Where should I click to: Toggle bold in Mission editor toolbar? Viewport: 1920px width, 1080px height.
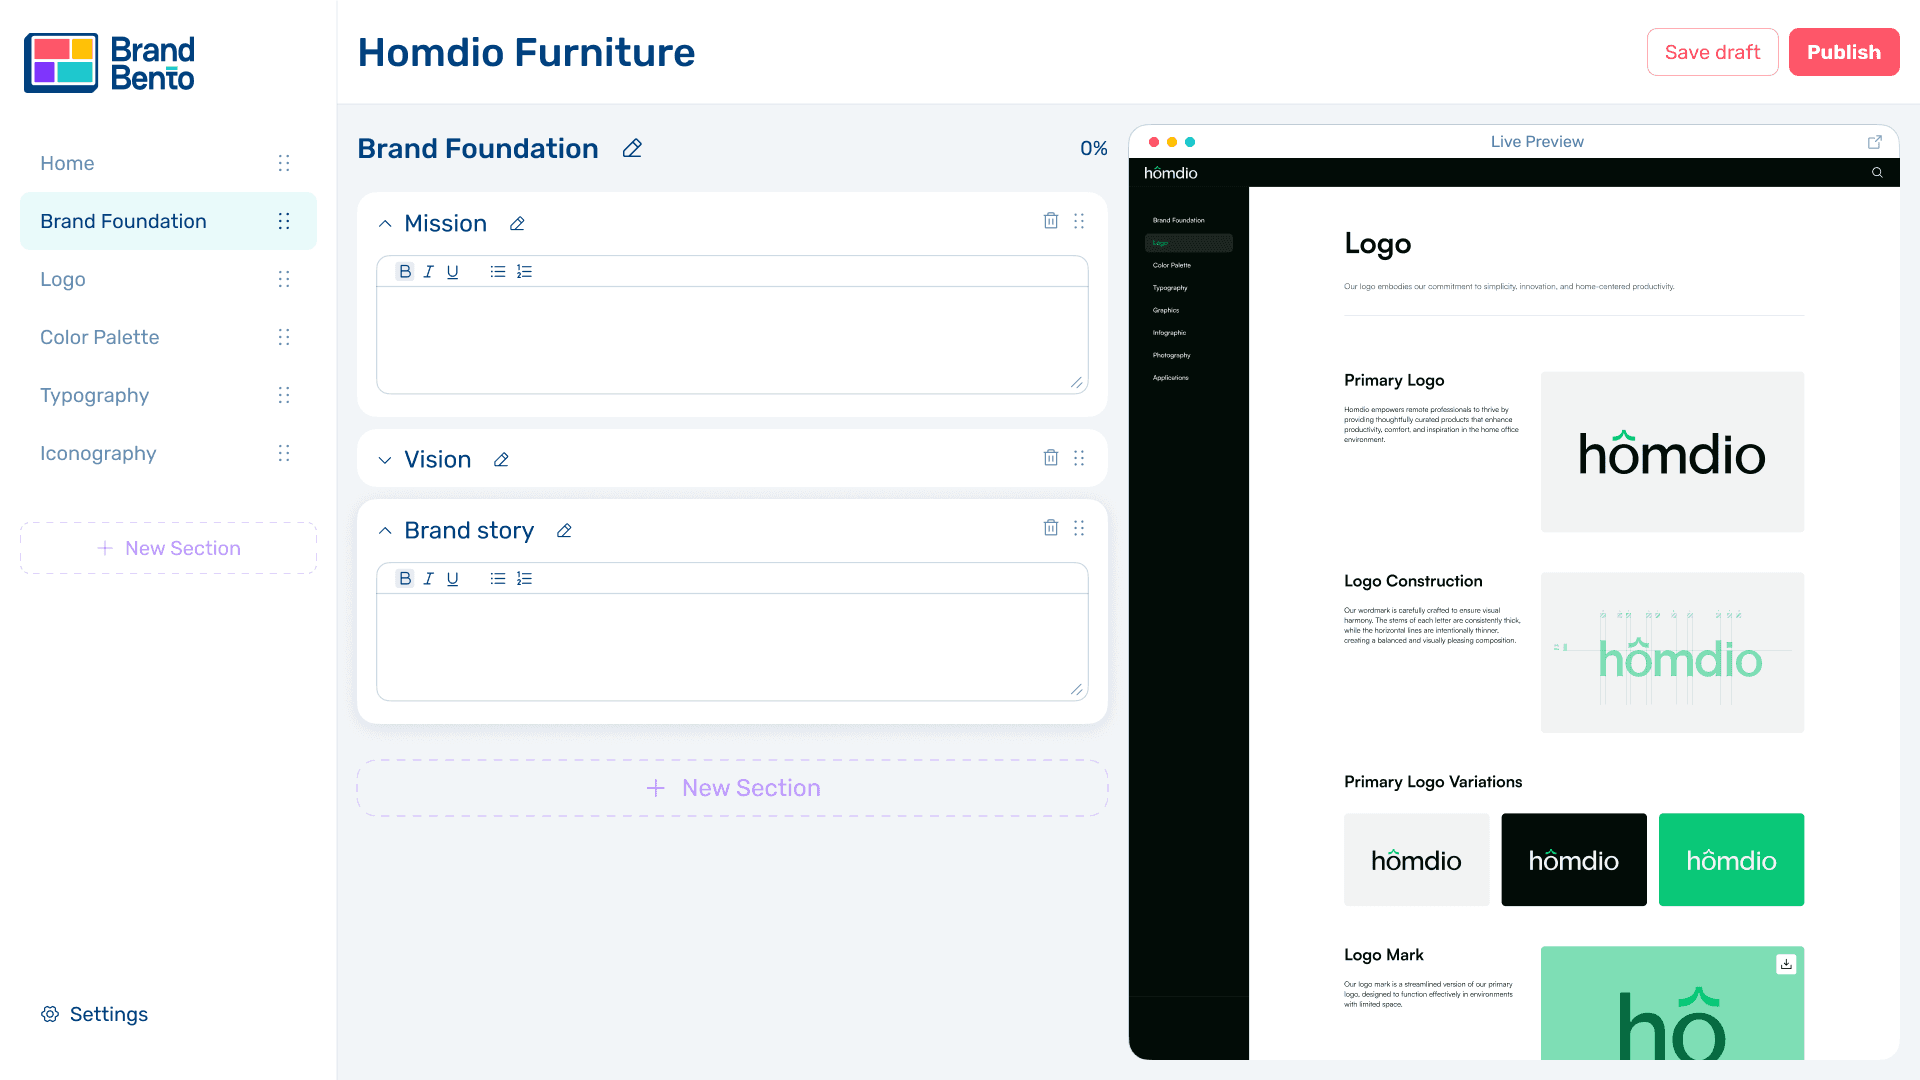[x=405, y=272]
